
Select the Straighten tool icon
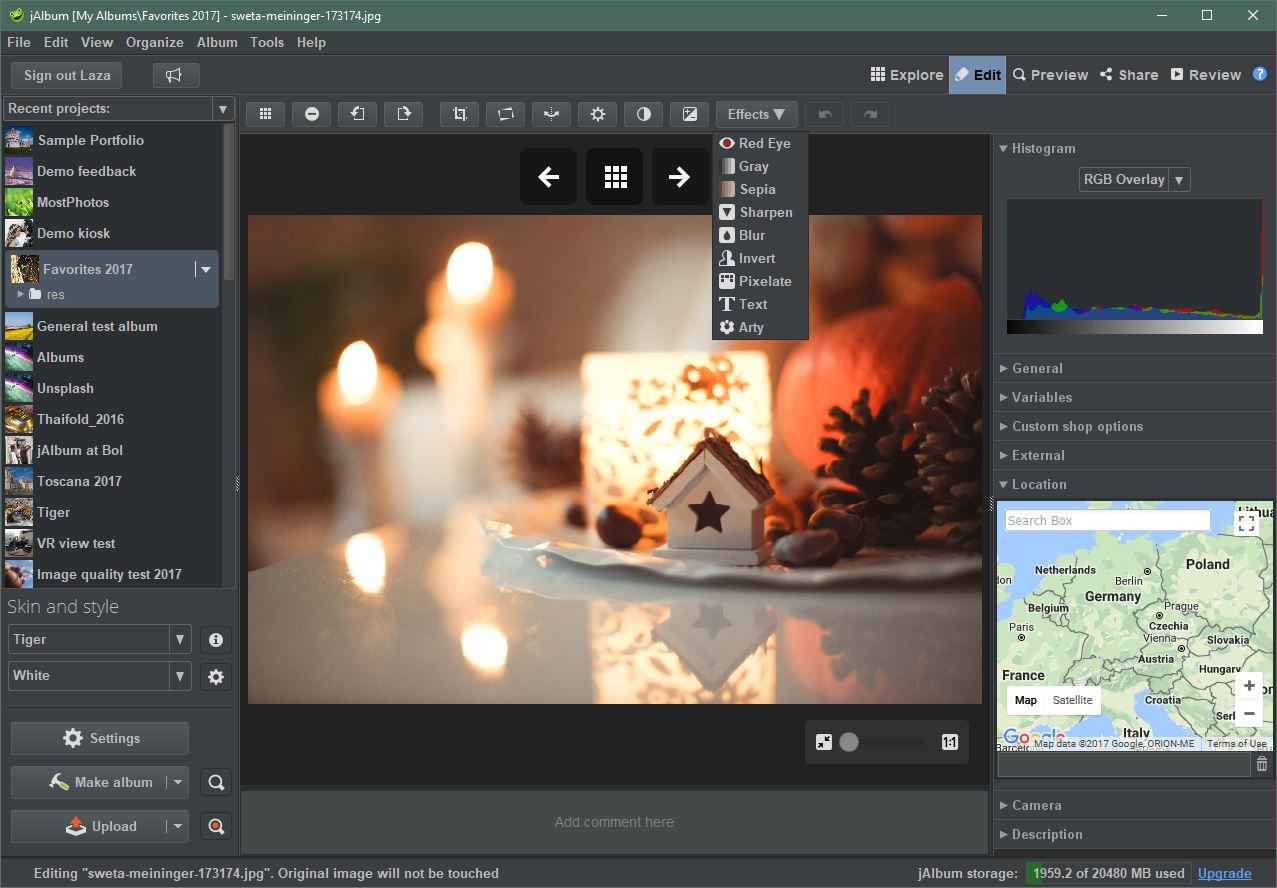[506, 114]
